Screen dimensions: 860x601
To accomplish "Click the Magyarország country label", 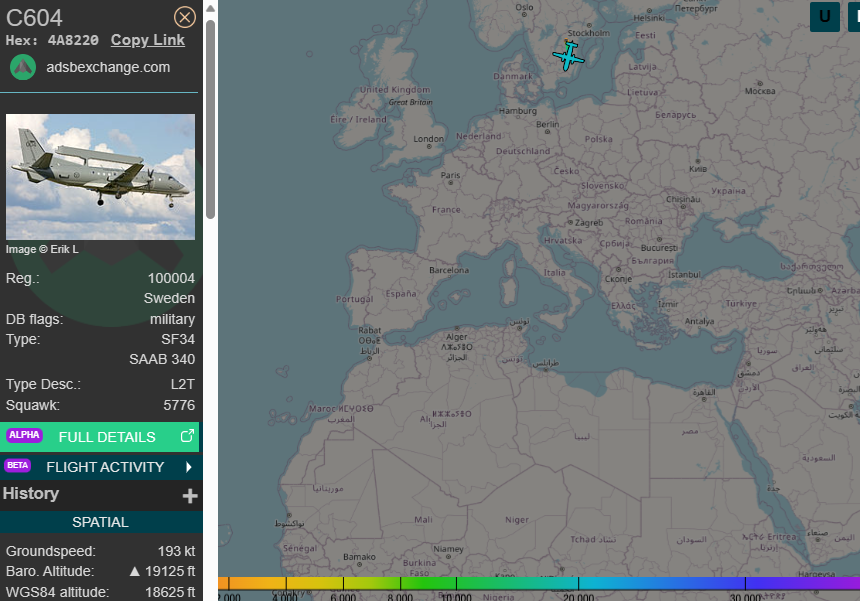I will [598, 206].
